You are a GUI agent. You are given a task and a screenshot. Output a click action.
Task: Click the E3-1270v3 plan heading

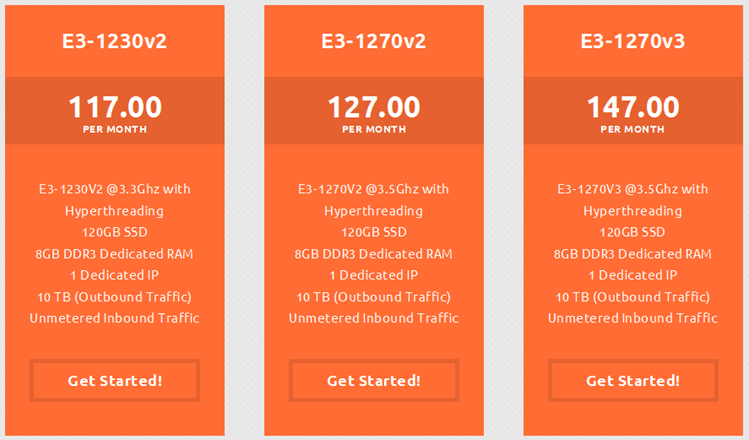pos(633,42)
